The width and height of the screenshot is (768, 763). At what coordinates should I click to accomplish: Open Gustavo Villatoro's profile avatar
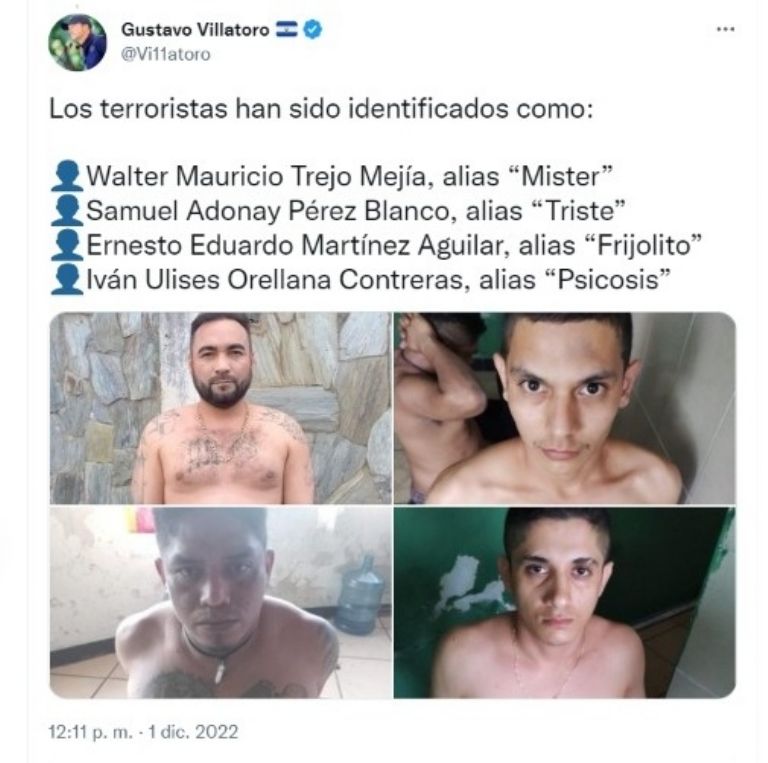[77, 43]
